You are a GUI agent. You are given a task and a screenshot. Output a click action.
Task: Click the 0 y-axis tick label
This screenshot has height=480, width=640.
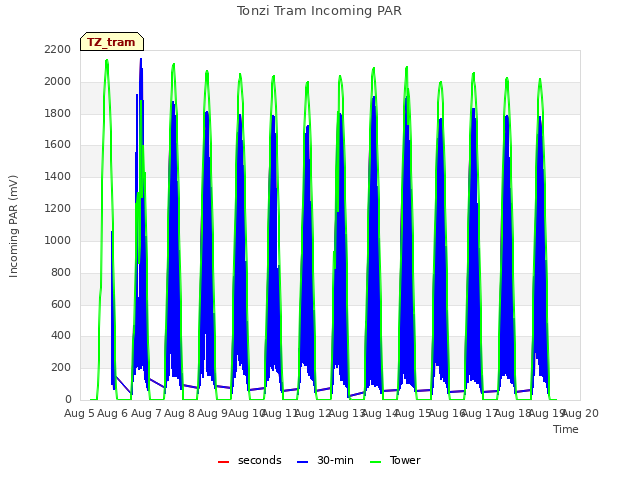point(68,399)
